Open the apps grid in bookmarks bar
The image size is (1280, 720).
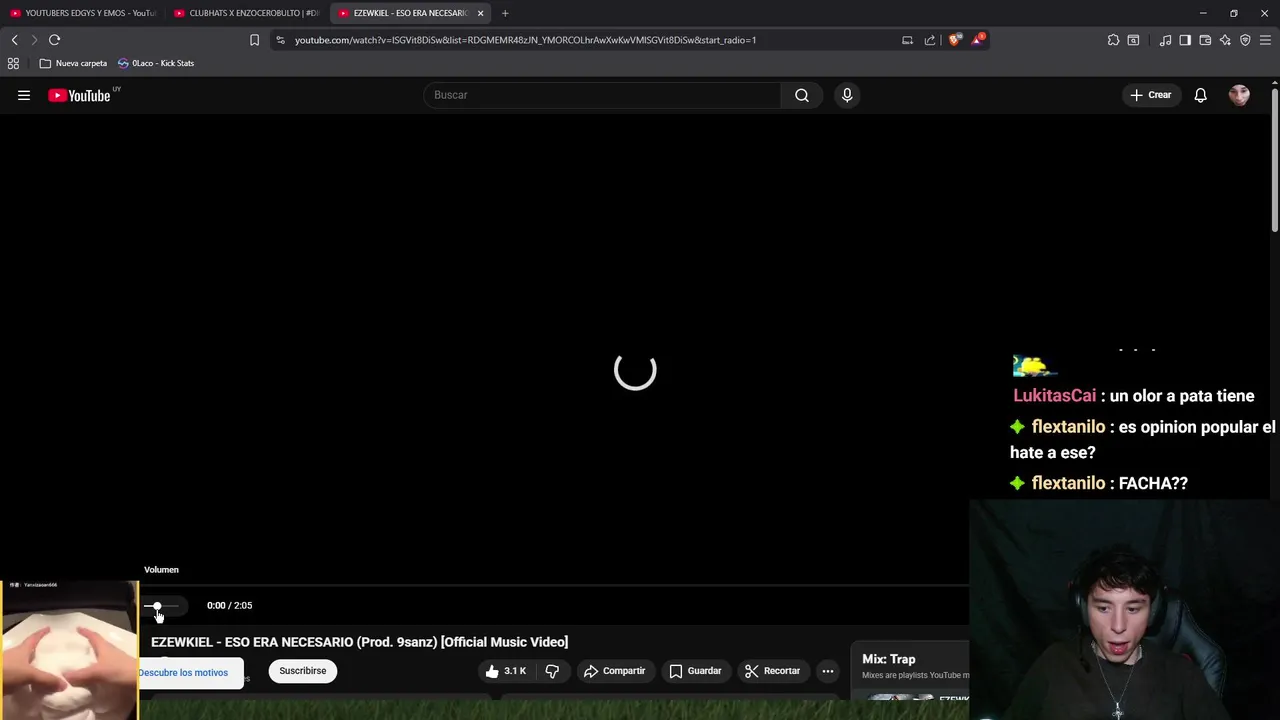(x=13, y=63)
